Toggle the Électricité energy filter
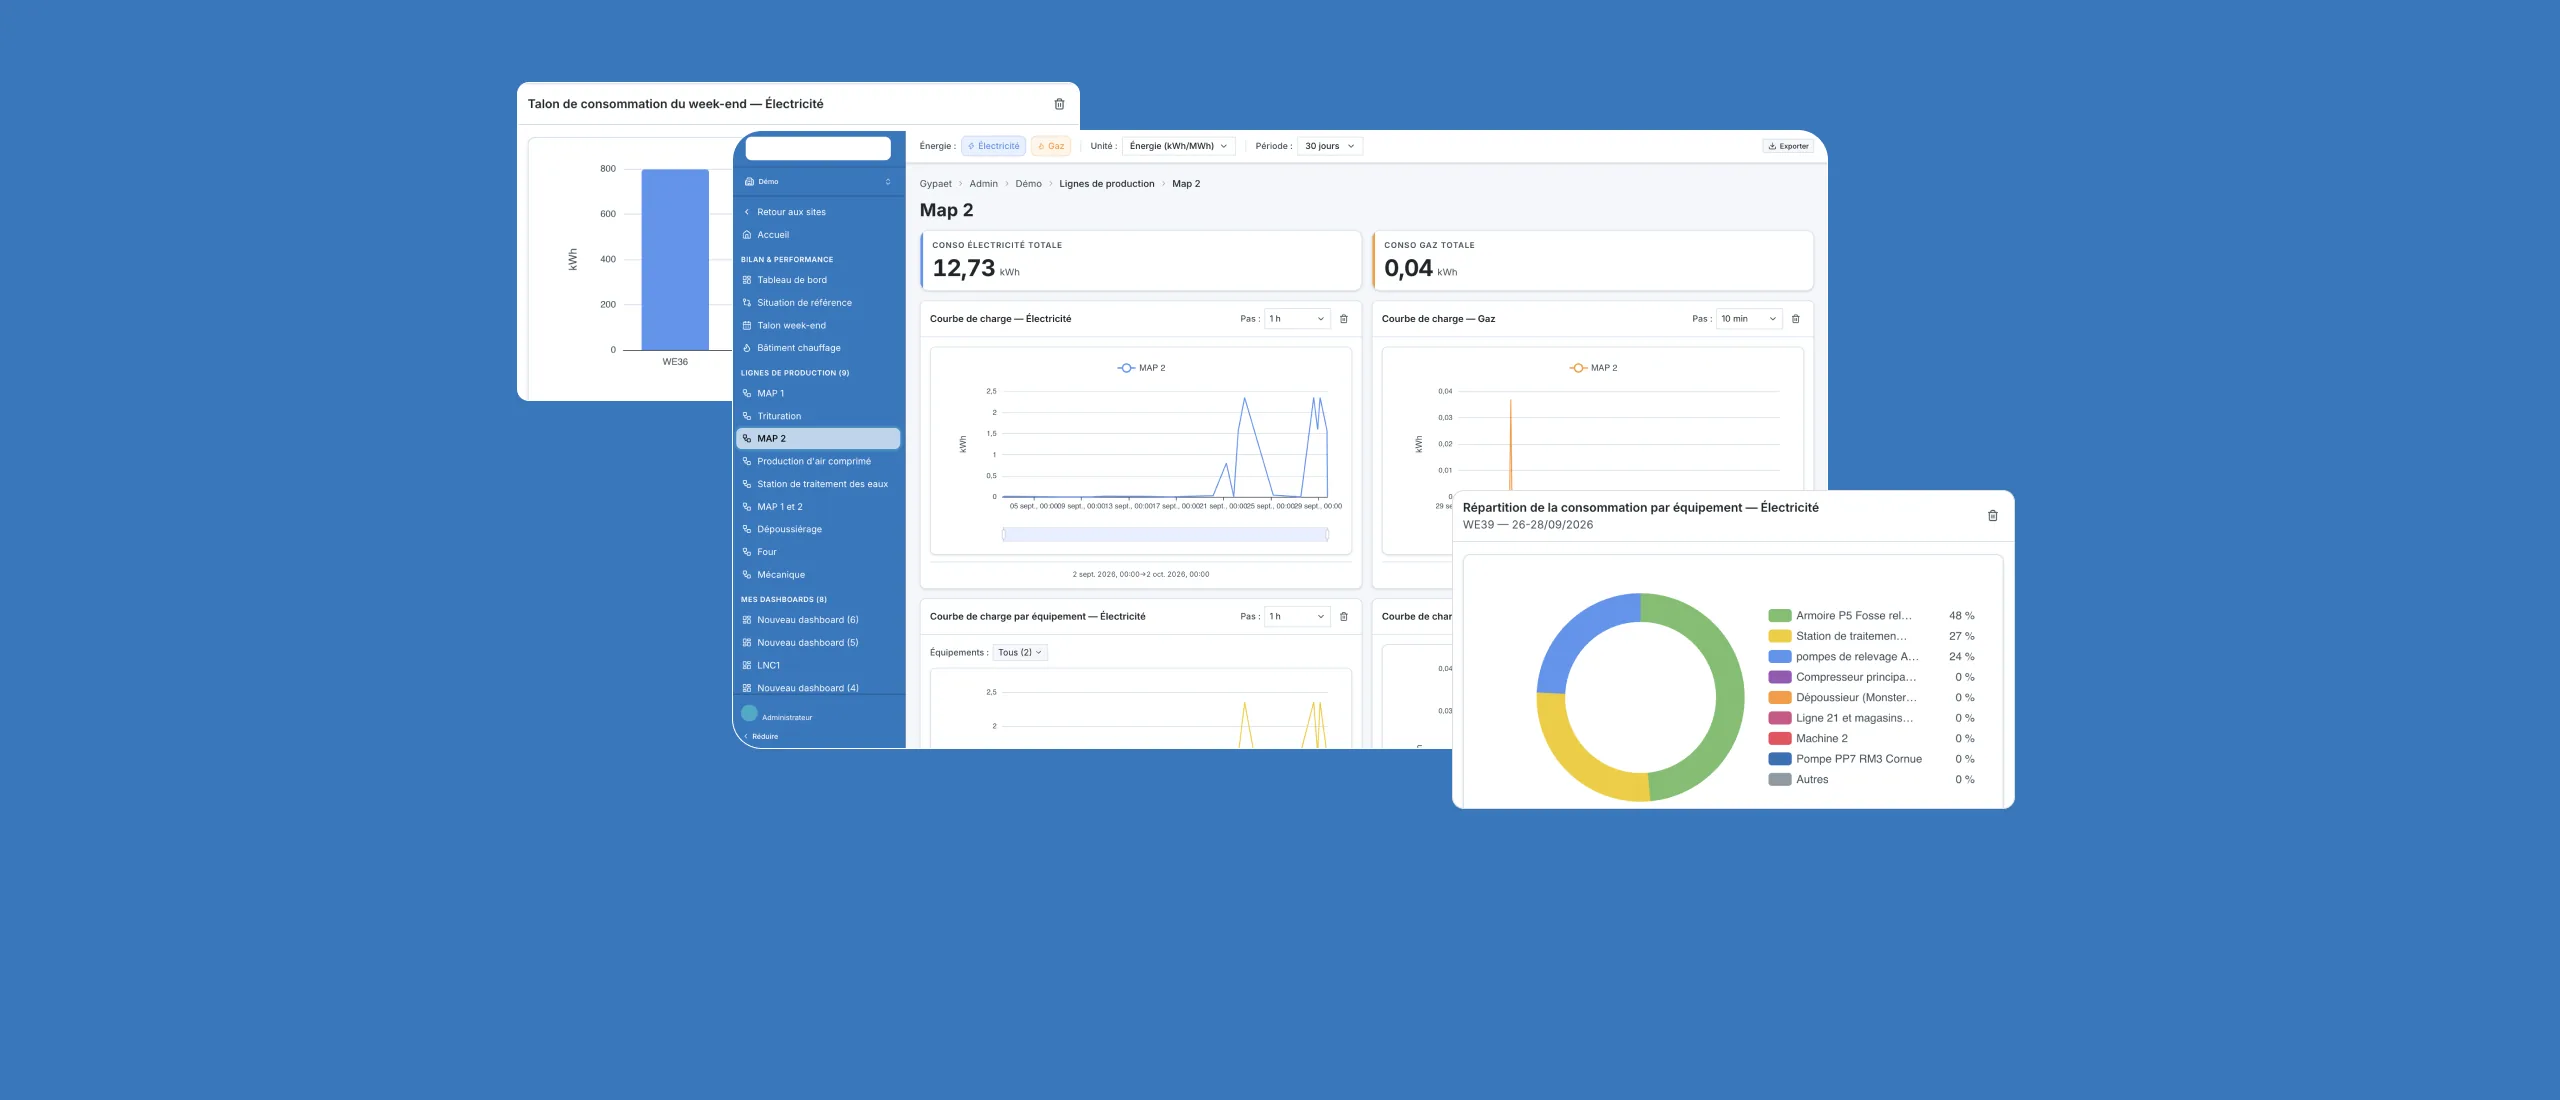Screen dimensions: 2560x1100 coord(994,146)
